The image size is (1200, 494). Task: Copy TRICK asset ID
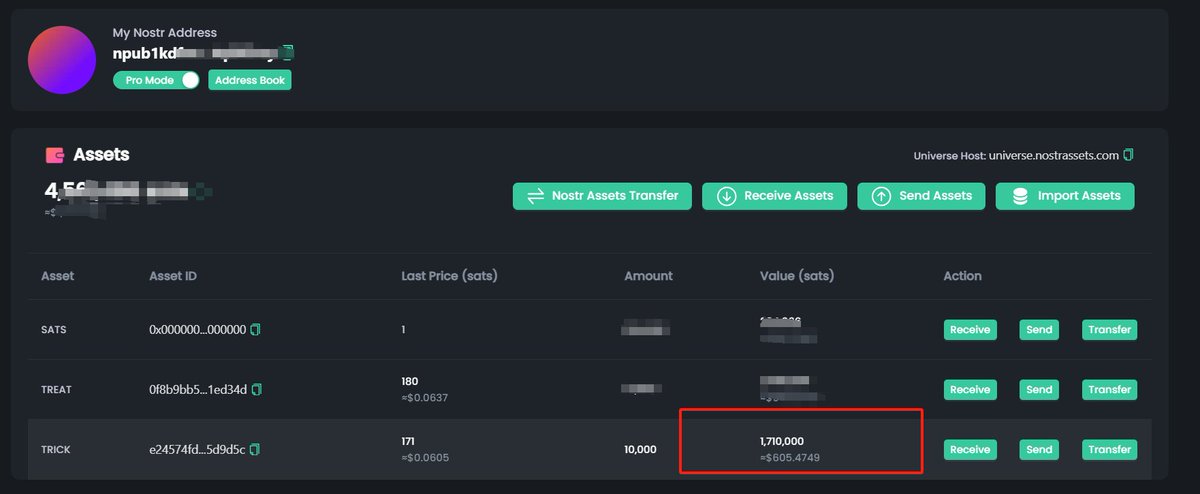click(254, 449)
